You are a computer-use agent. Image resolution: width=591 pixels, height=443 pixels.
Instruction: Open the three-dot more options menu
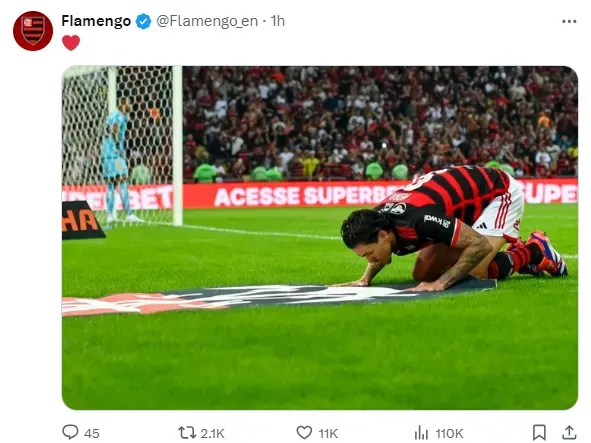click(569, 21)
